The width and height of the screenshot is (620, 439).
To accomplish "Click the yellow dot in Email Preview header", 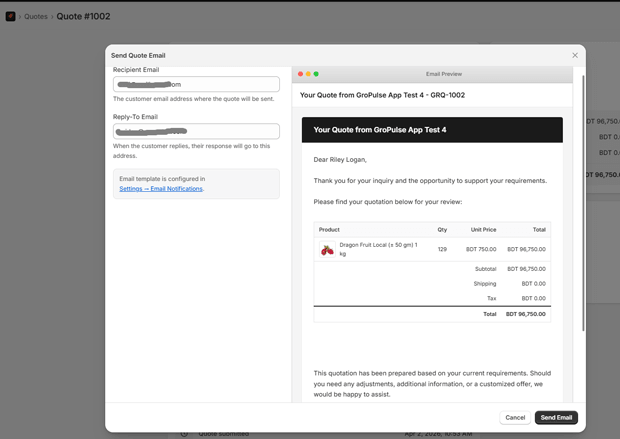I will click(308, 74).
